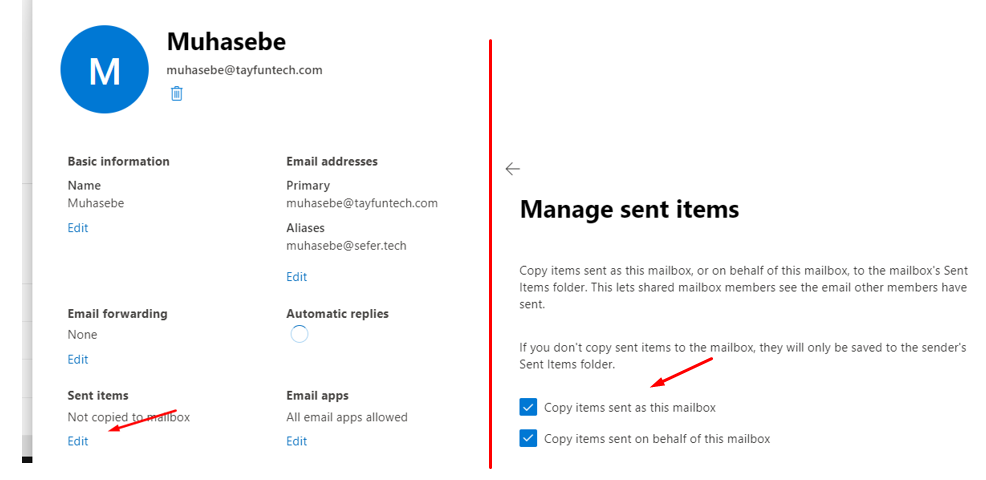Click the 'All email apps allowed' text
The height and width of the screenshot is (480, 986).
[347, 417]
